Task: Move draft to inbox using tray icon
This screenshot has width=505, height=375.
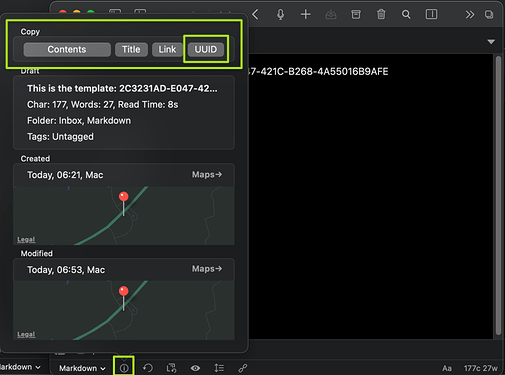Action: tap(331, 14)
